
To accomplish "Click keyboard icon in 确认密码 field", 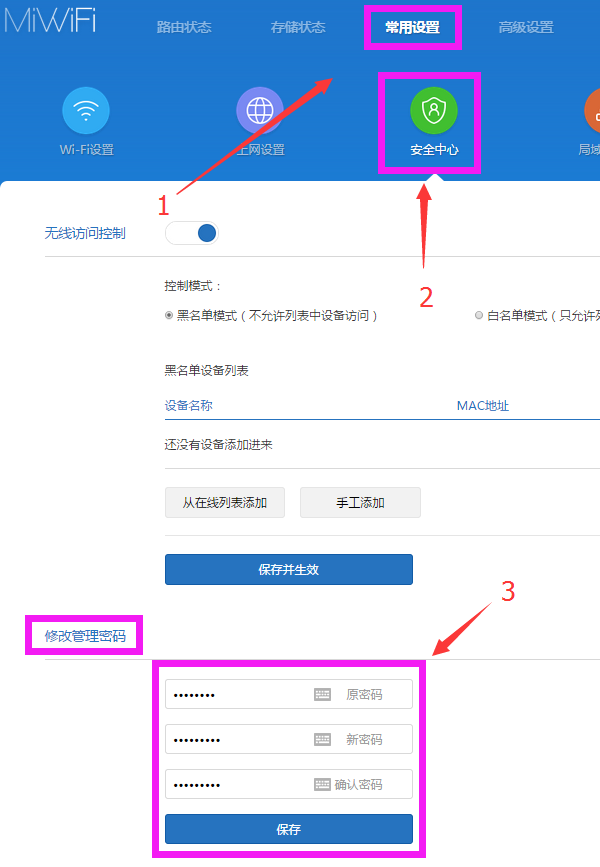I will click(x=322, y=784).
